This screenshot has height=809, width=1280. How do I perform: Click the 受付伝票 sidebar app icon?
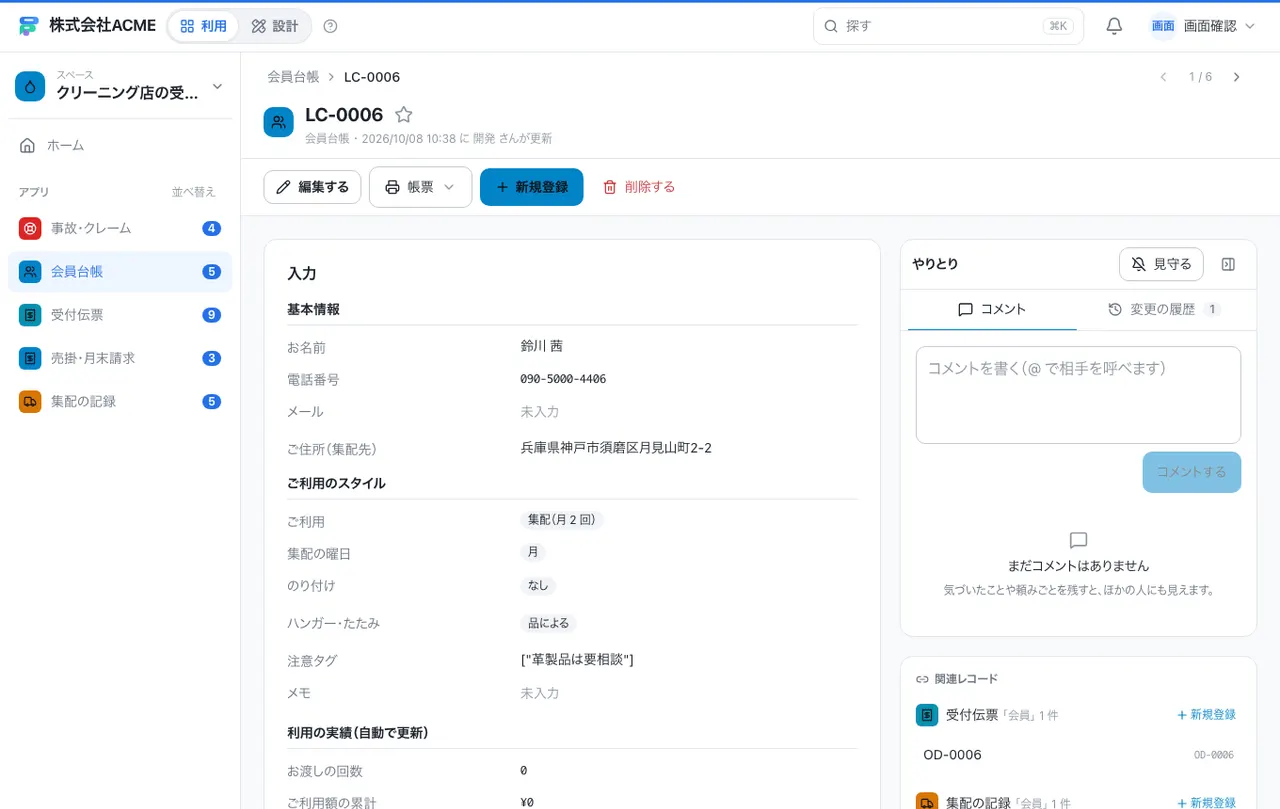pos(30,315)
